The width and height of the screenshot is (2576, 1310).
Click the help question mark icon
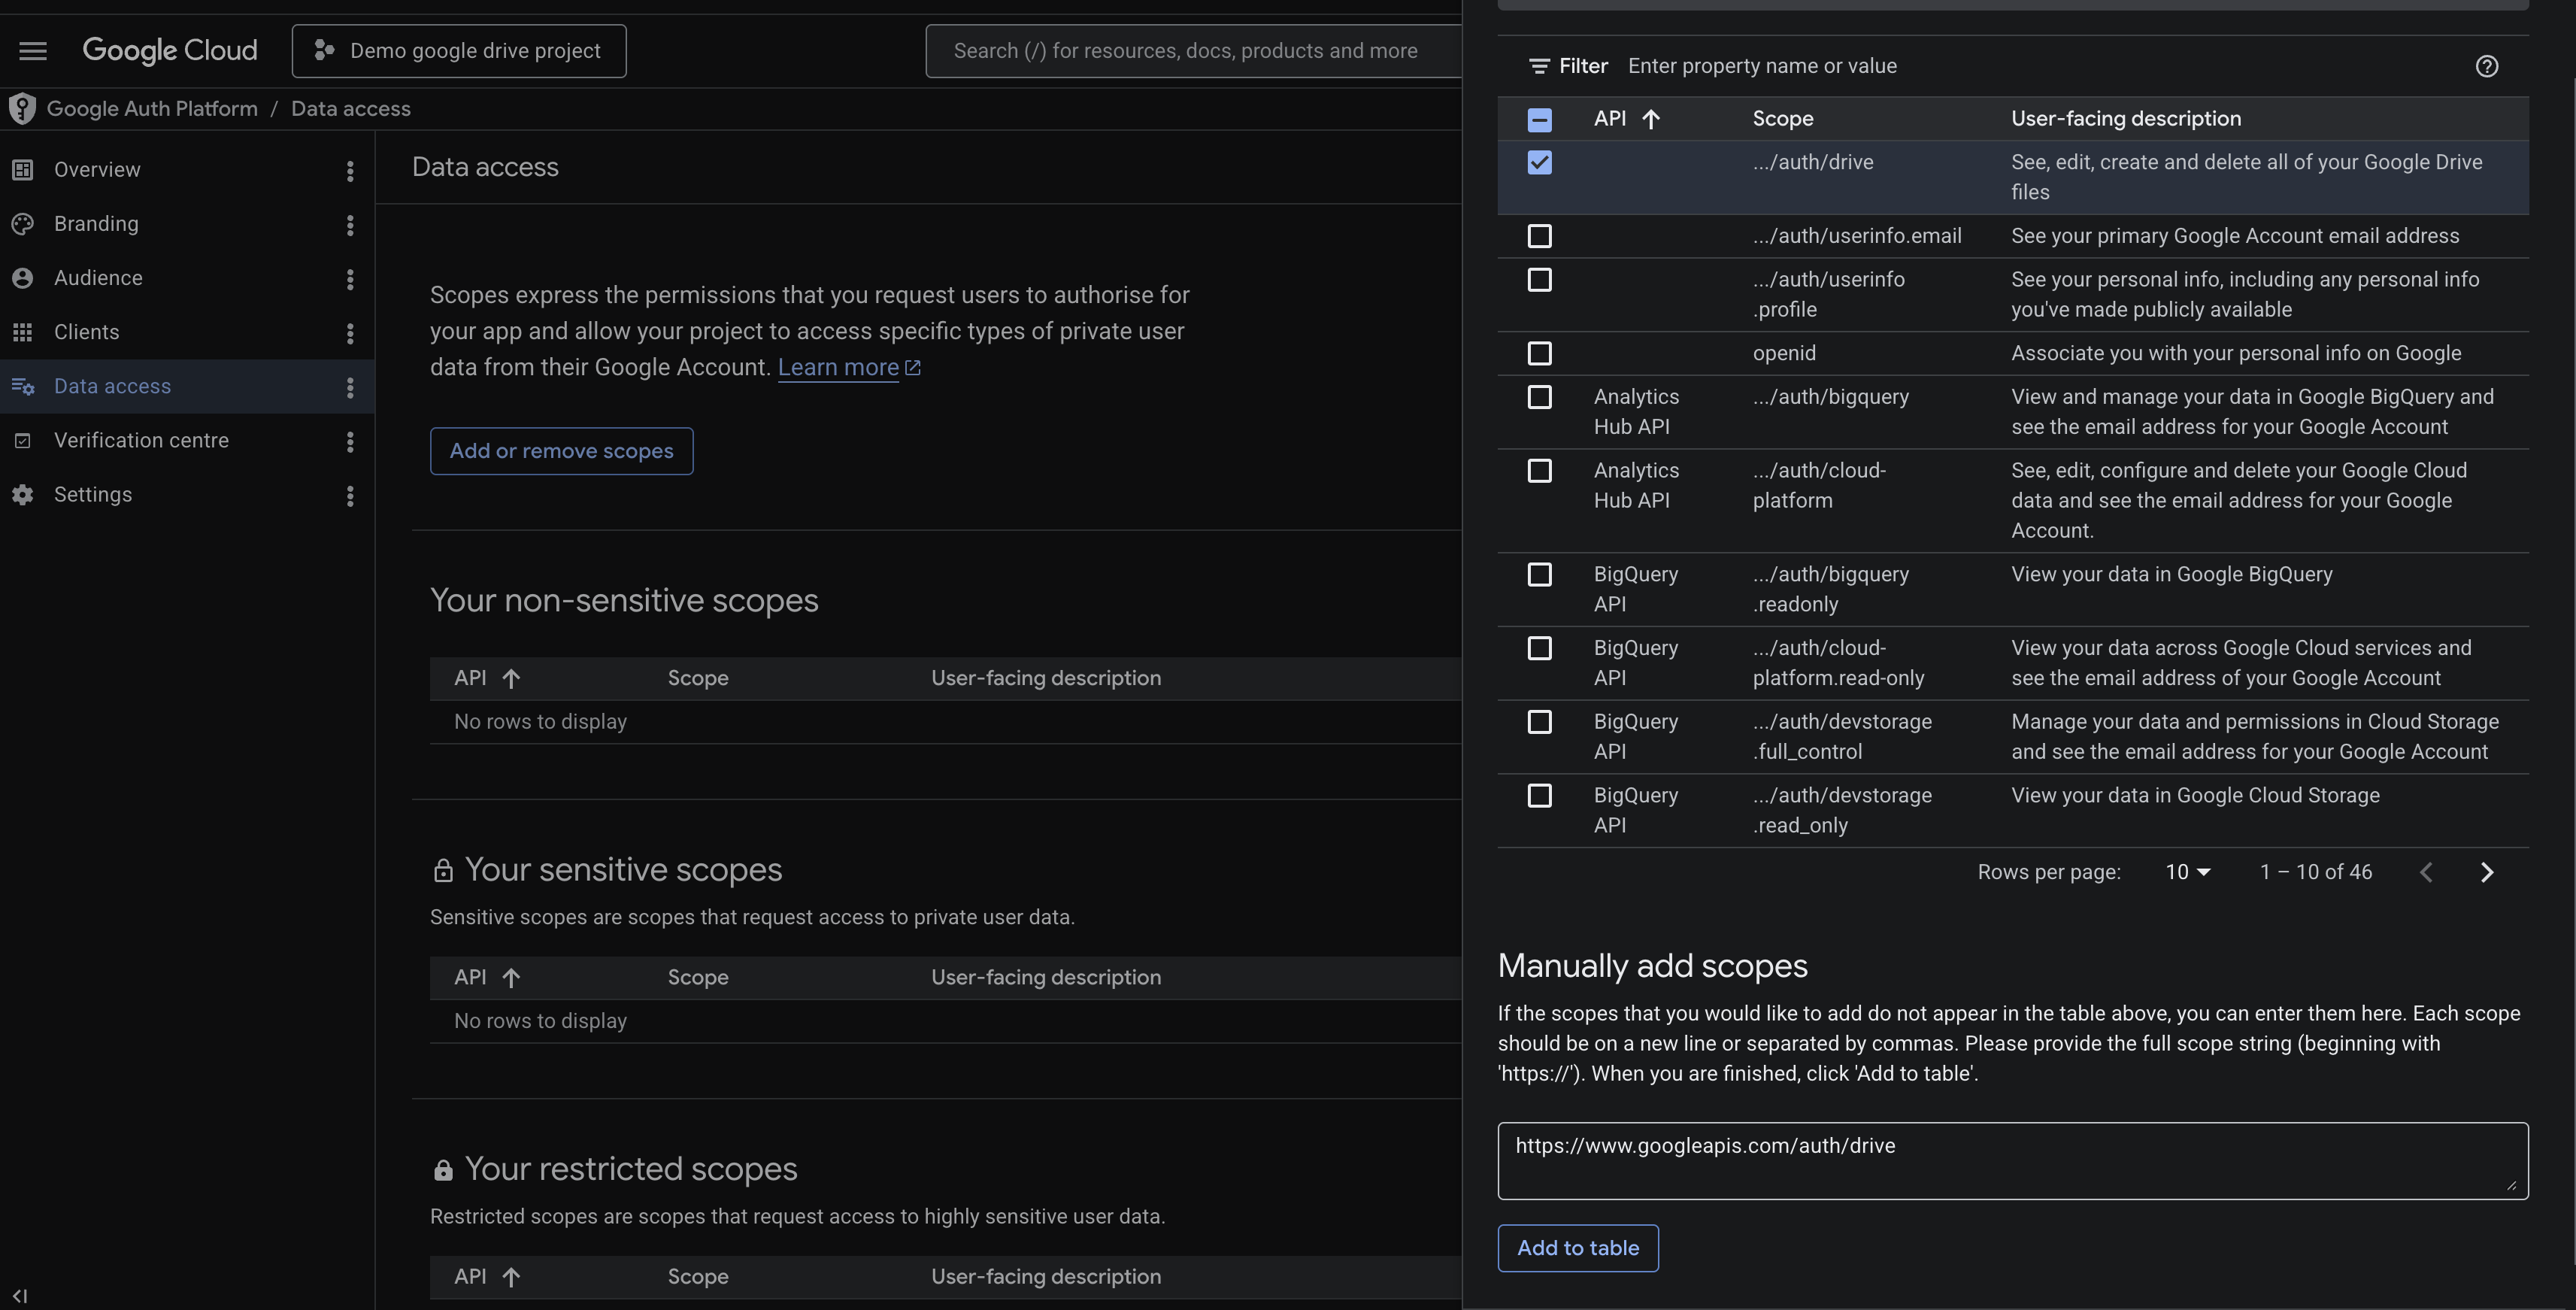2486,66
